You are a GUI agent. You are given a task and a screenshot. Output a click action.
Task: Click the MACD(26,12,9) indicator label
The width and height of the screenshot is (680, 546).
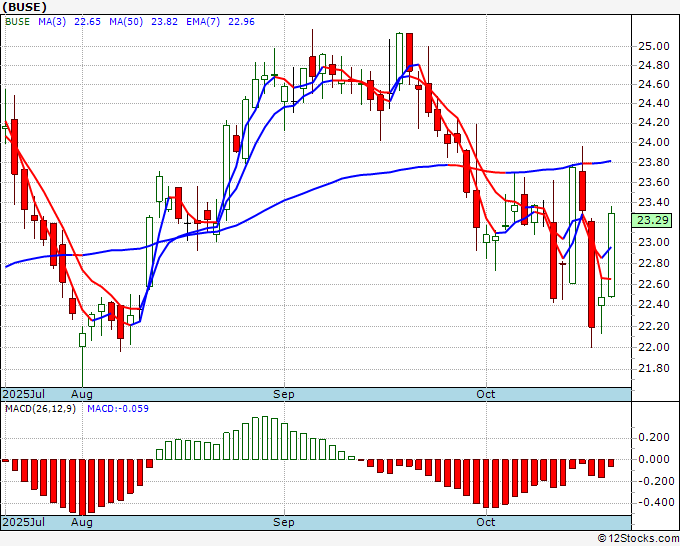pos(40,409)
